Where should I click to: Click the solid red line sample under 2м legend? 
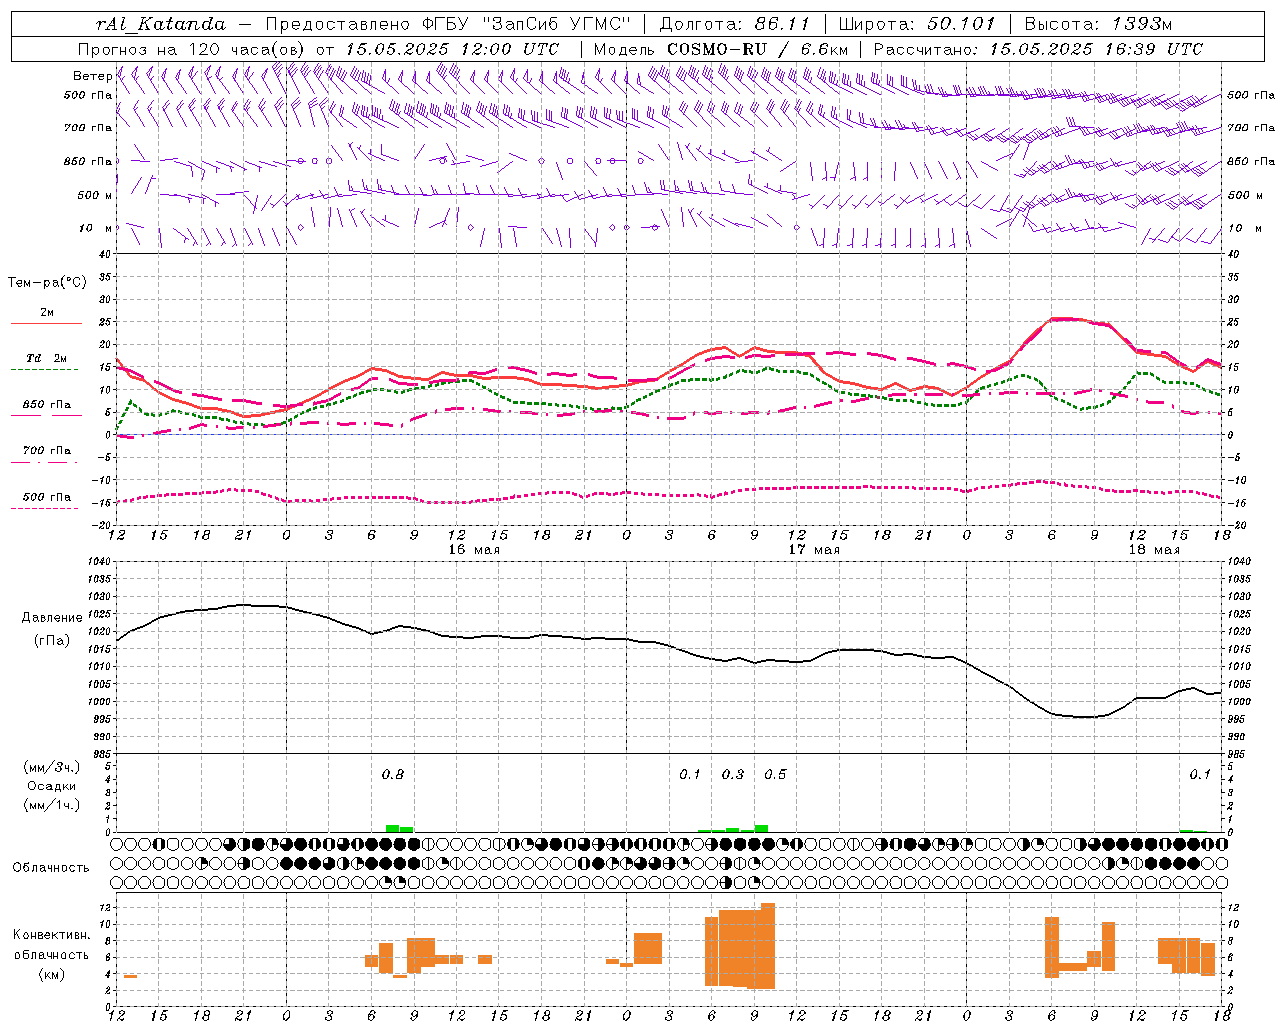pos(47,324)
